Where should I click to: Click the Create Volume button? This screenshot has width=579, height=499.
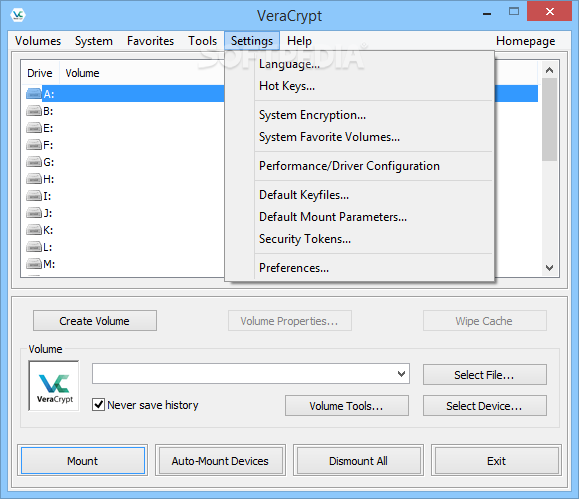[95, 321]
